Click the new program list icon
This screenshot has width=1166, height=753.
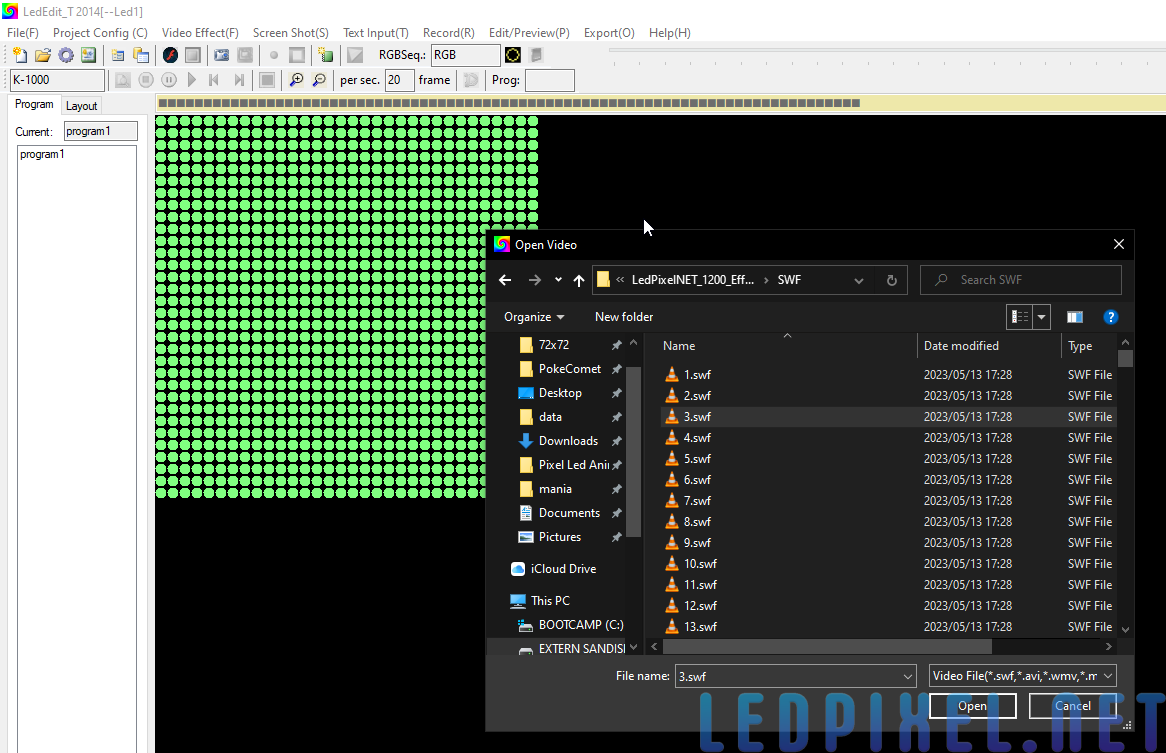[117, 55]
